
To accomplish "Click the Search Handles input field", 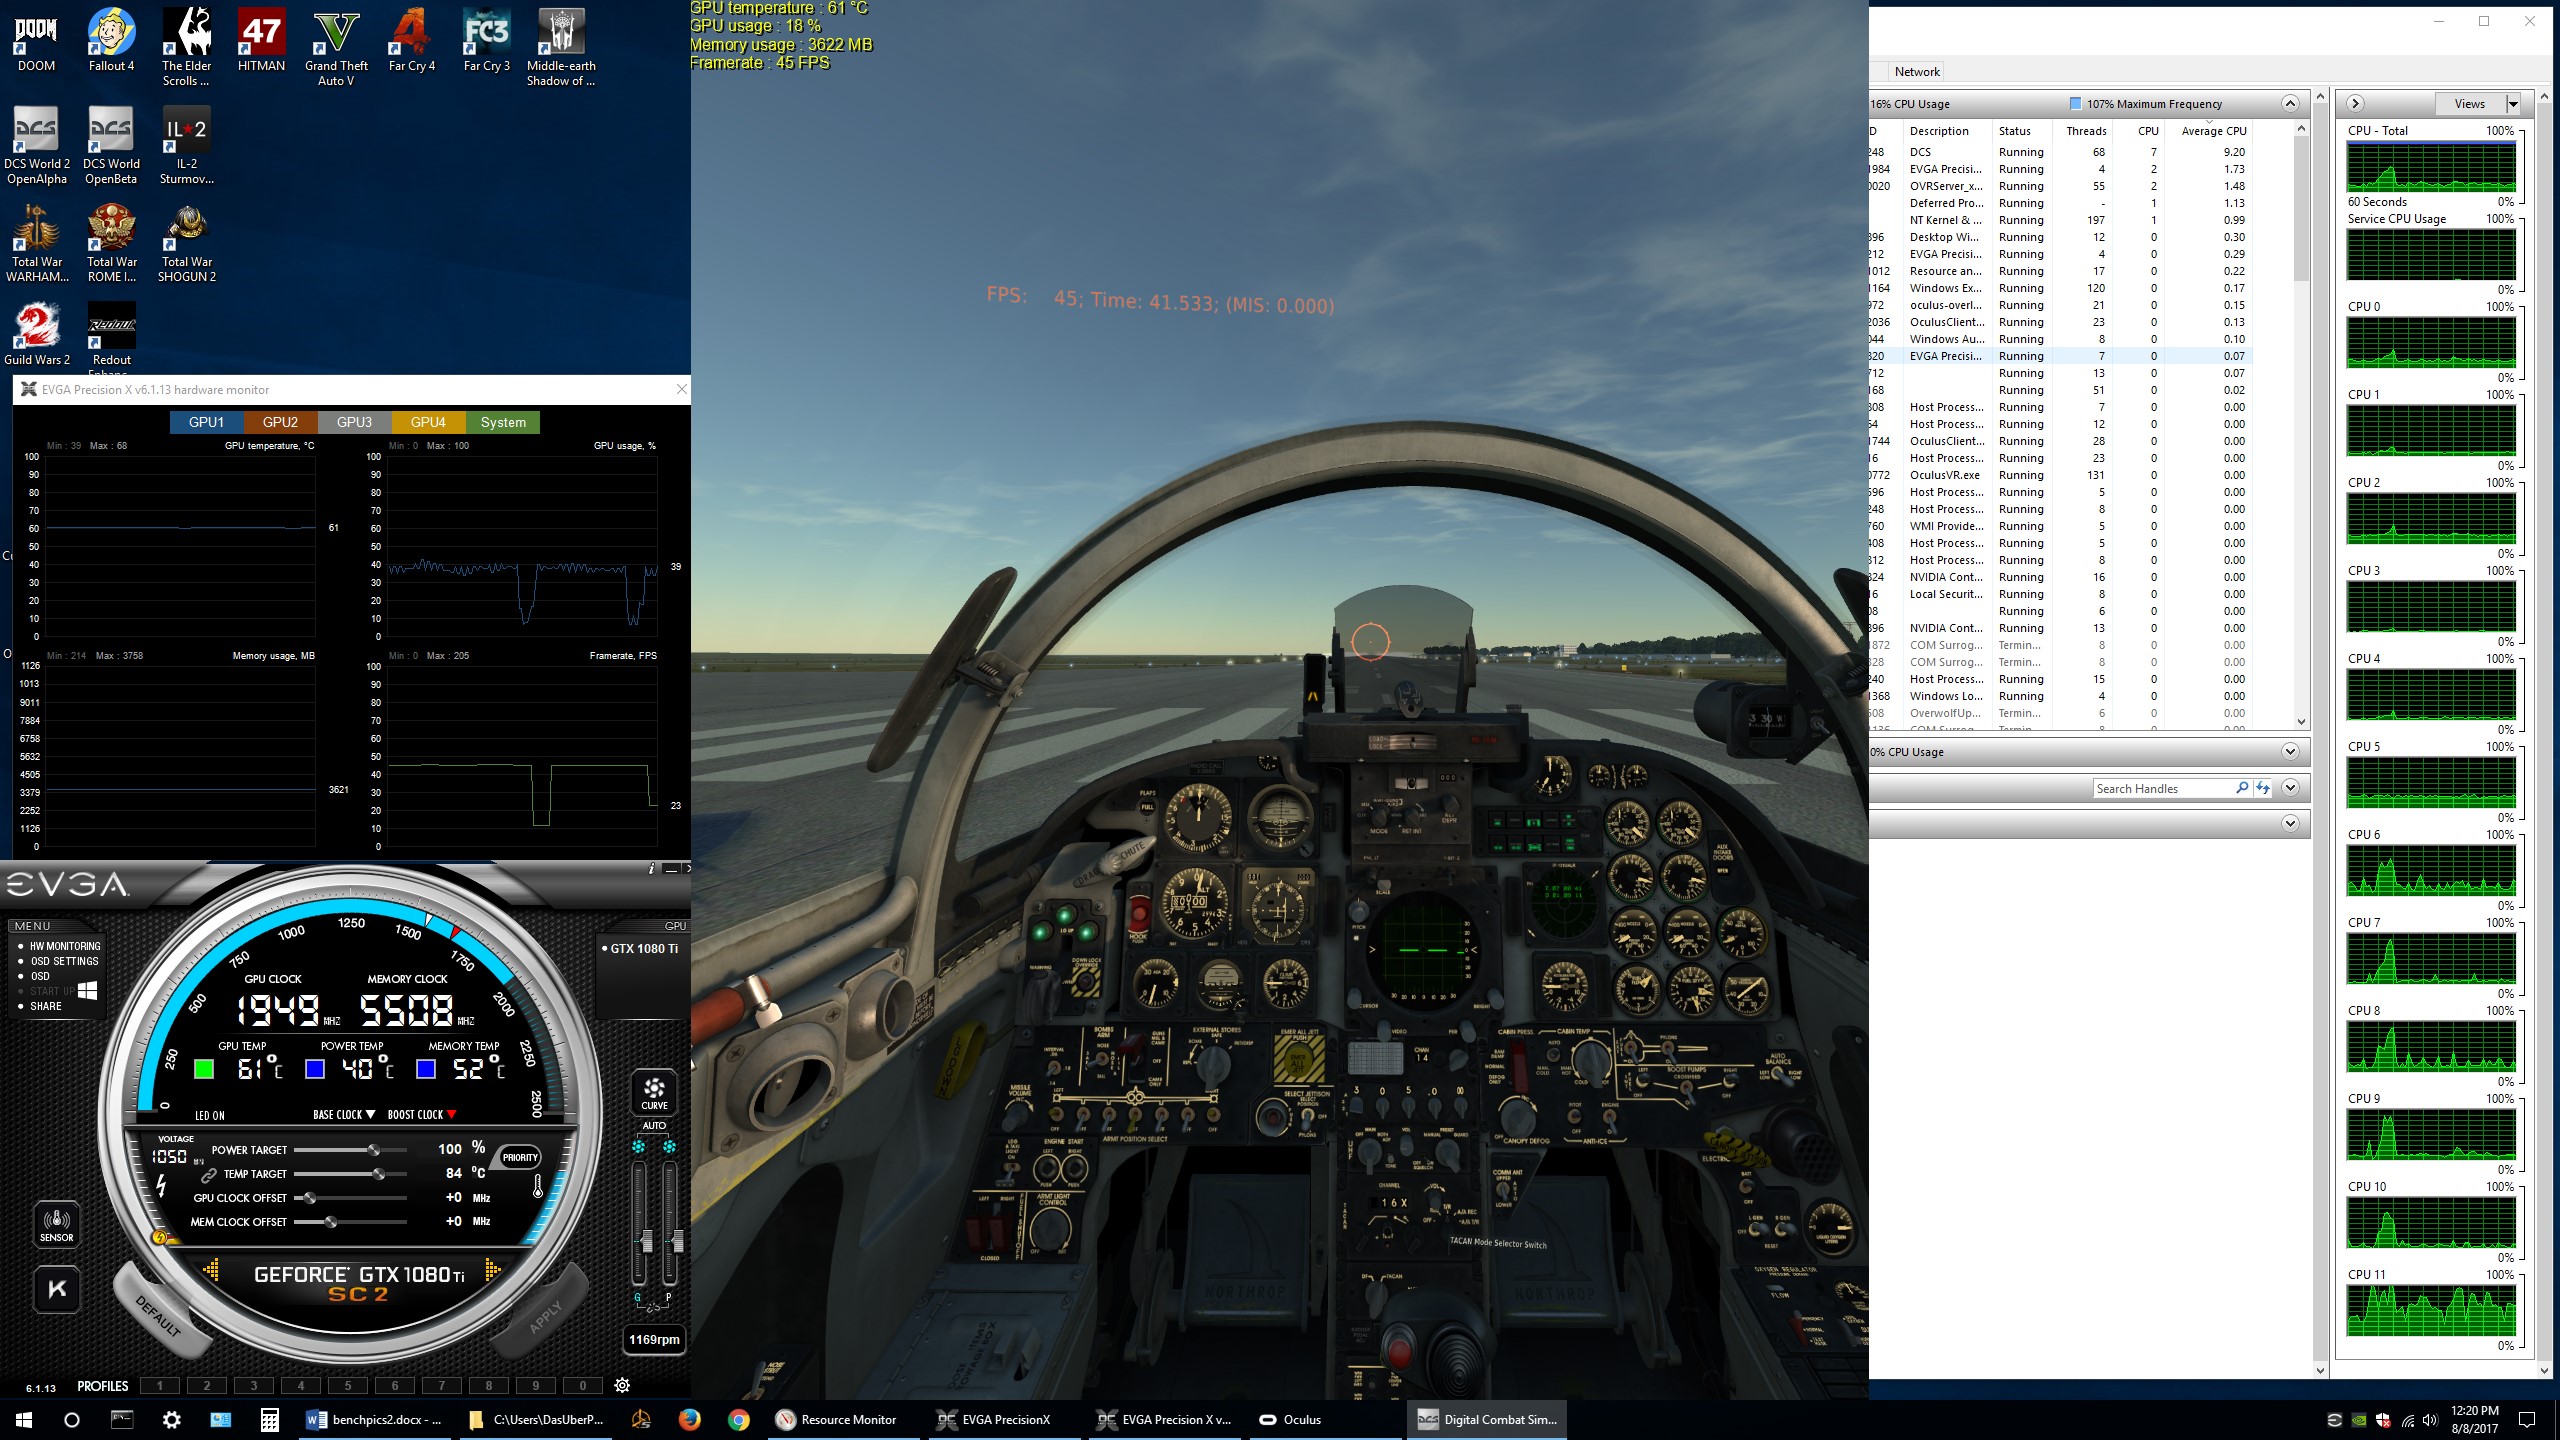I will 2163,789.
